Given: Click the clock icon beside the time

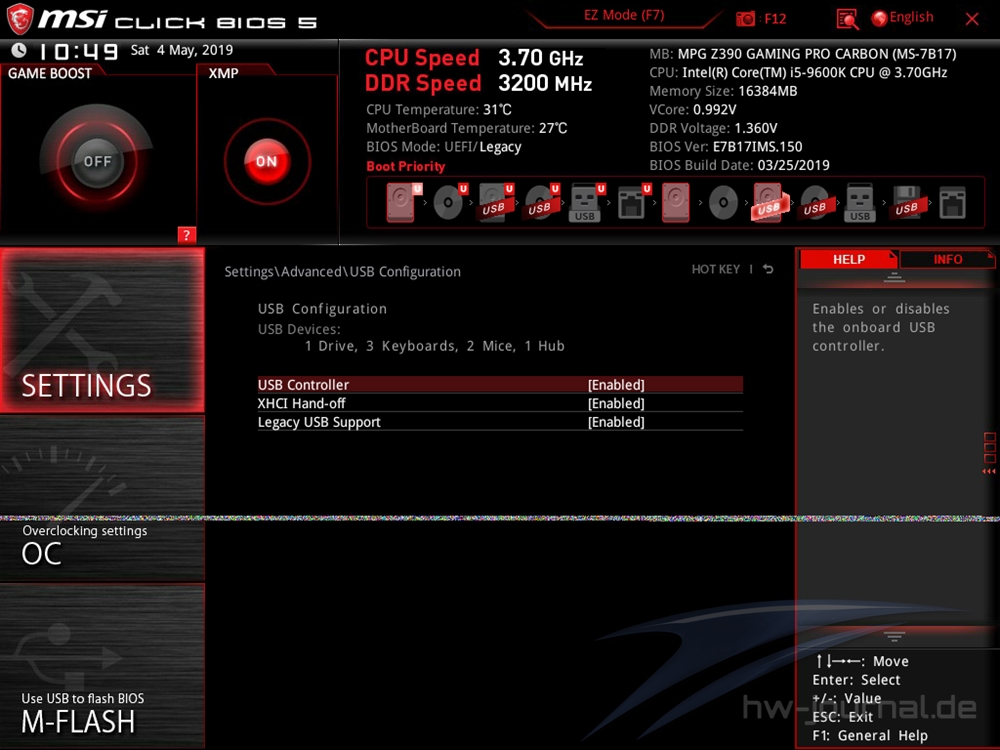Looking at the screenshot, I should [x=18, y=50].
